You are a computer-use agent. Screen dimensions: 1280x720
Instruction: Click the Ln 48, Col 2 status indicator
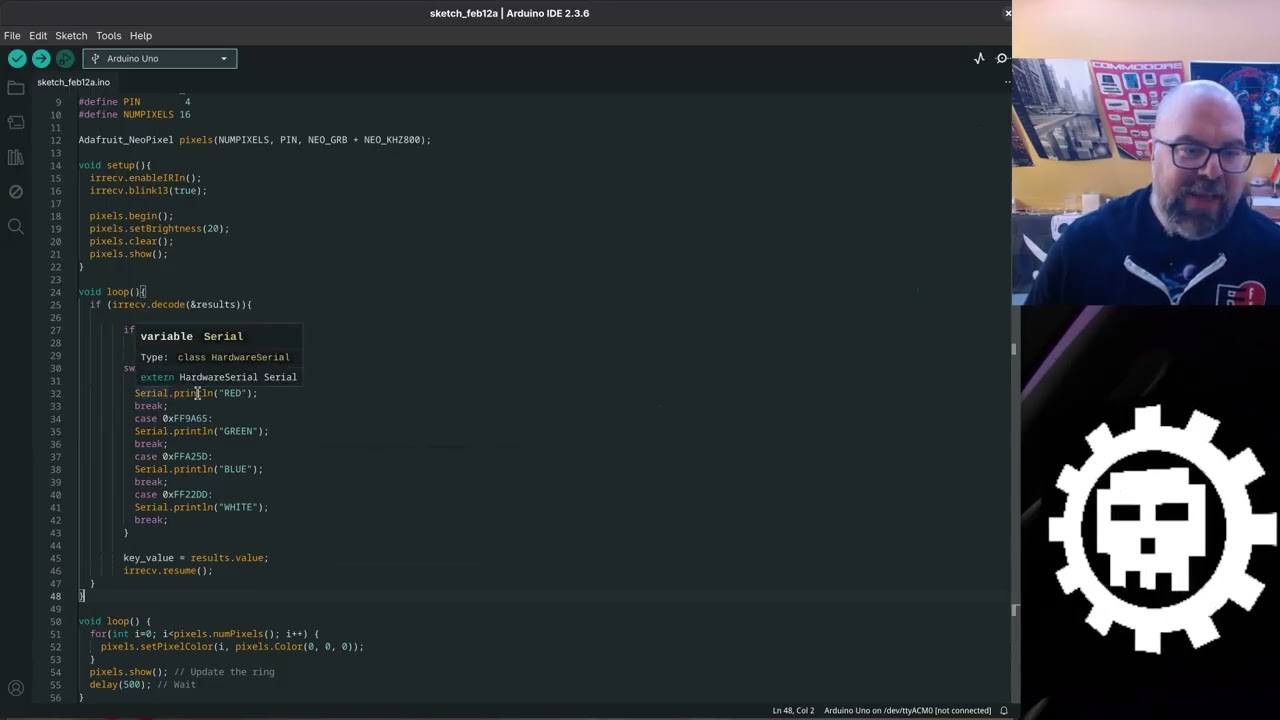point(795,711)
